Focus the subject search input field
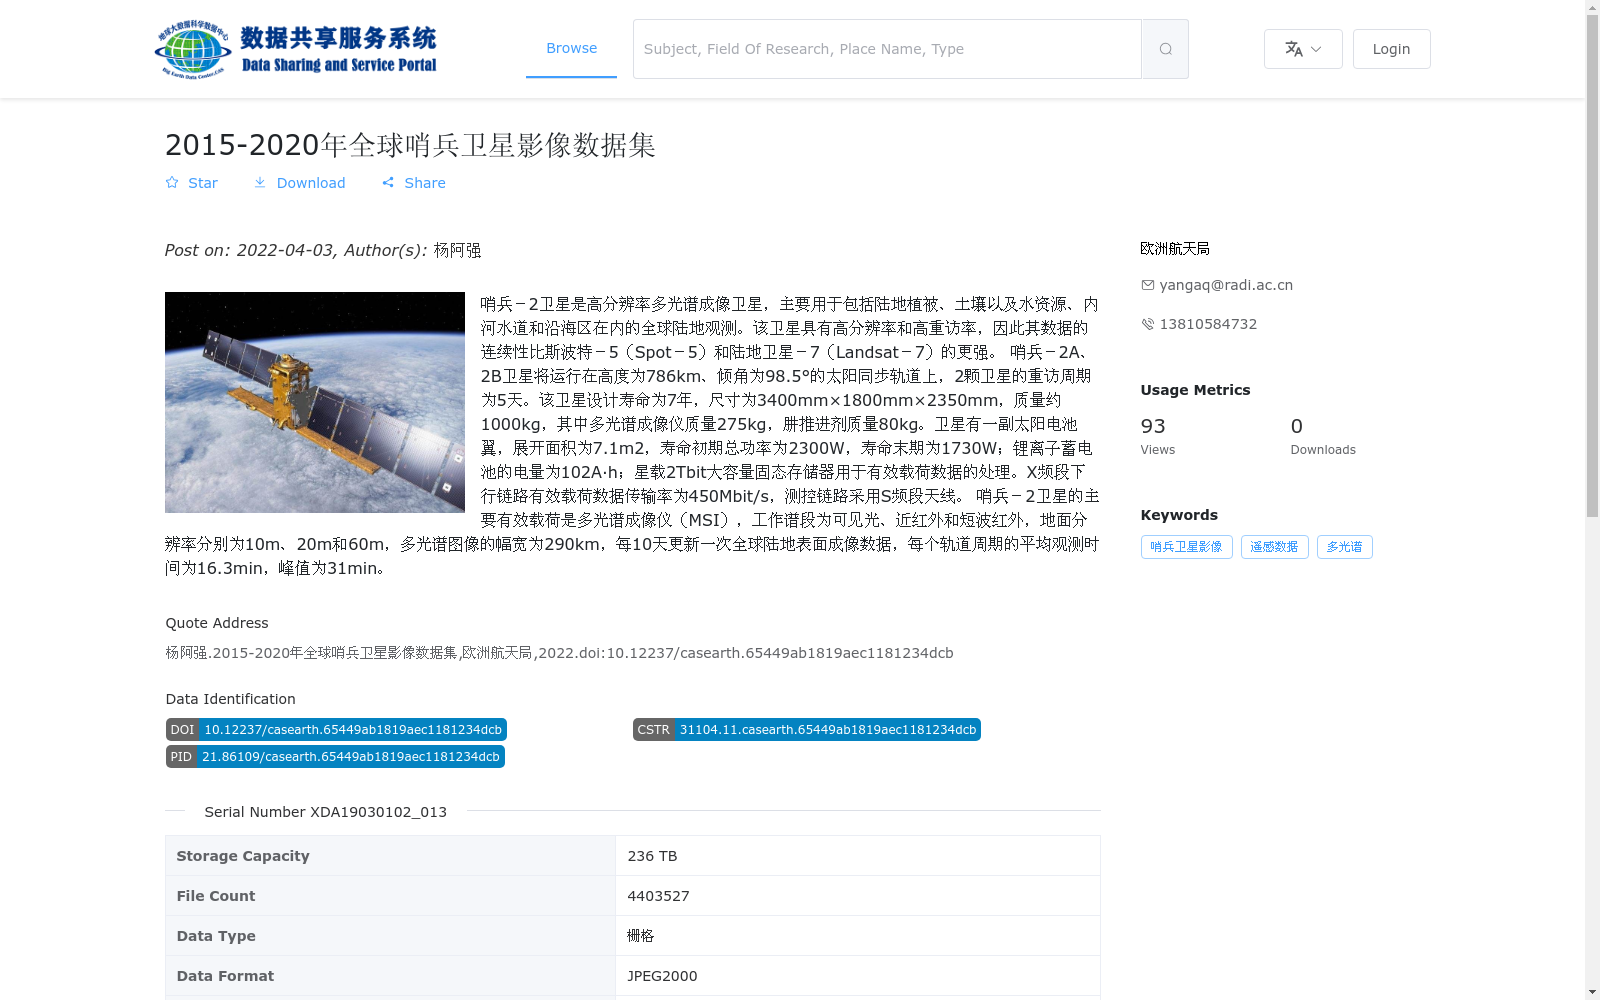 (x=887, y=49)
